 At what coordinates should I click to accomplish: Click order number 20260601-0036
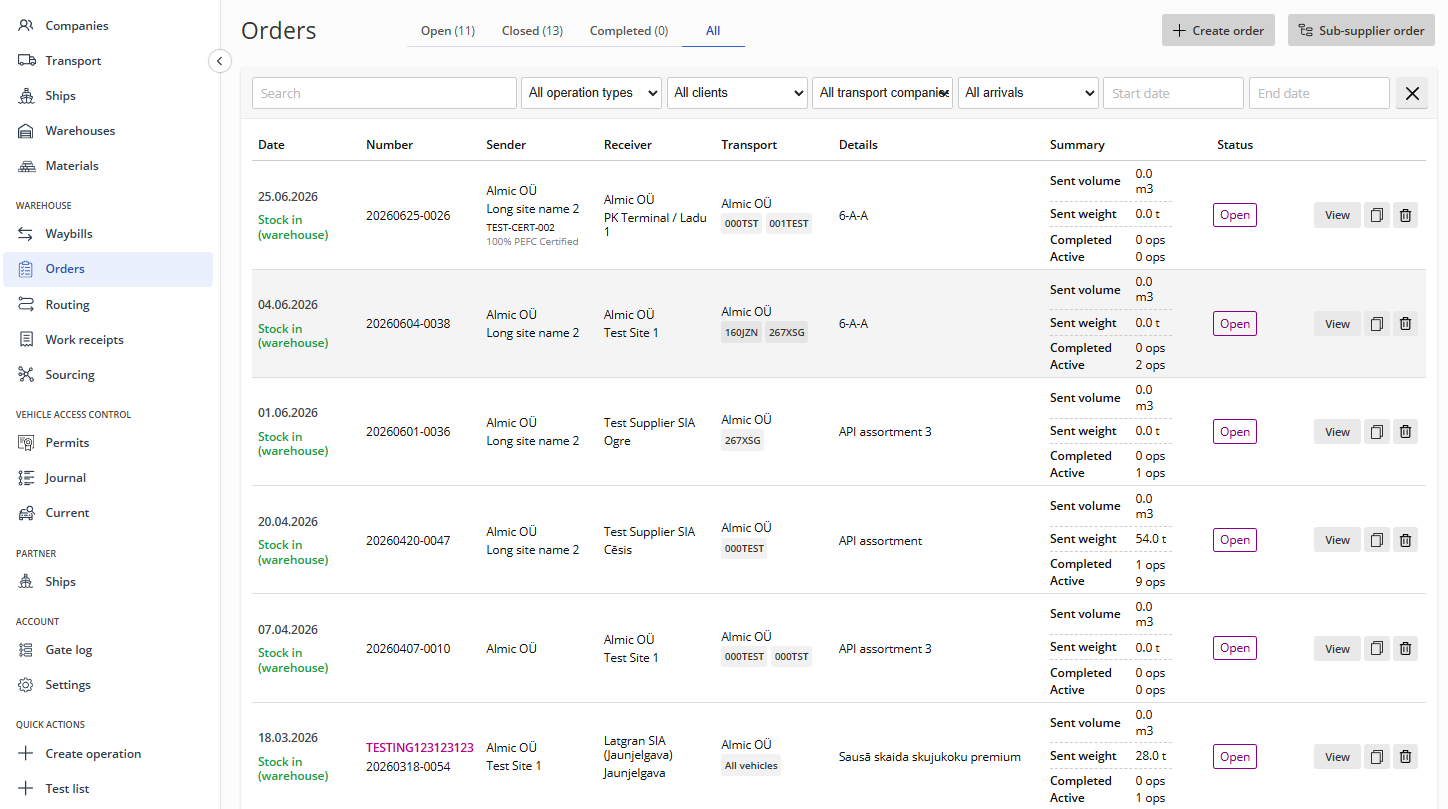point(408,432)
